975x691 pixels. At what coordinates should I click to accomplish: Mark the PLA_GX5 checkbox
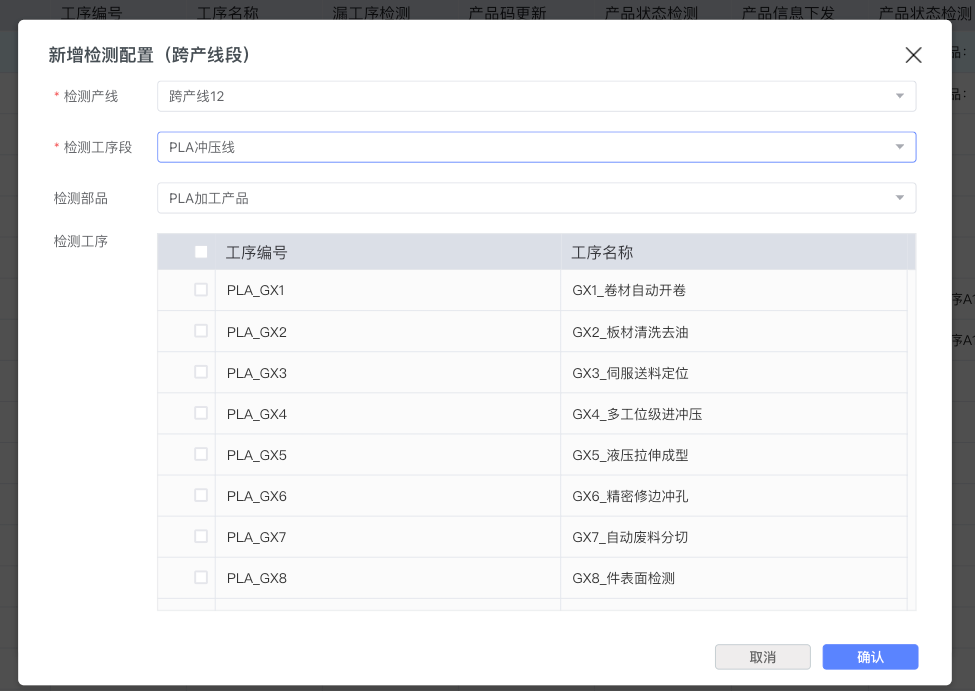(x=201, y=454)
